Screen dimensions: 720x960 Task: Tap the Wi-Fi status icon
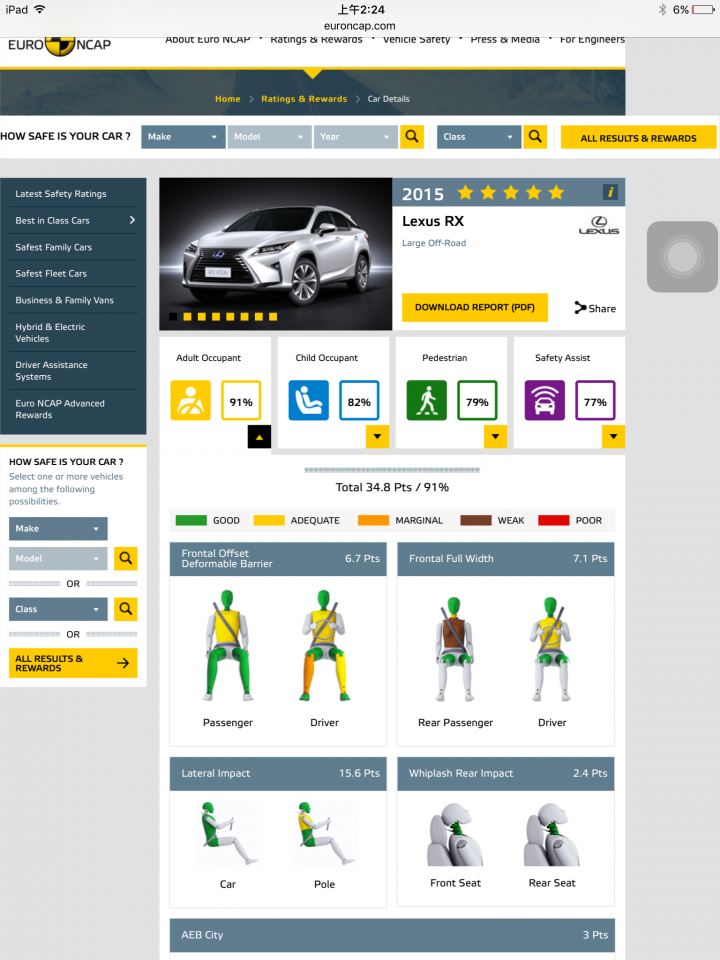[40, 9]
